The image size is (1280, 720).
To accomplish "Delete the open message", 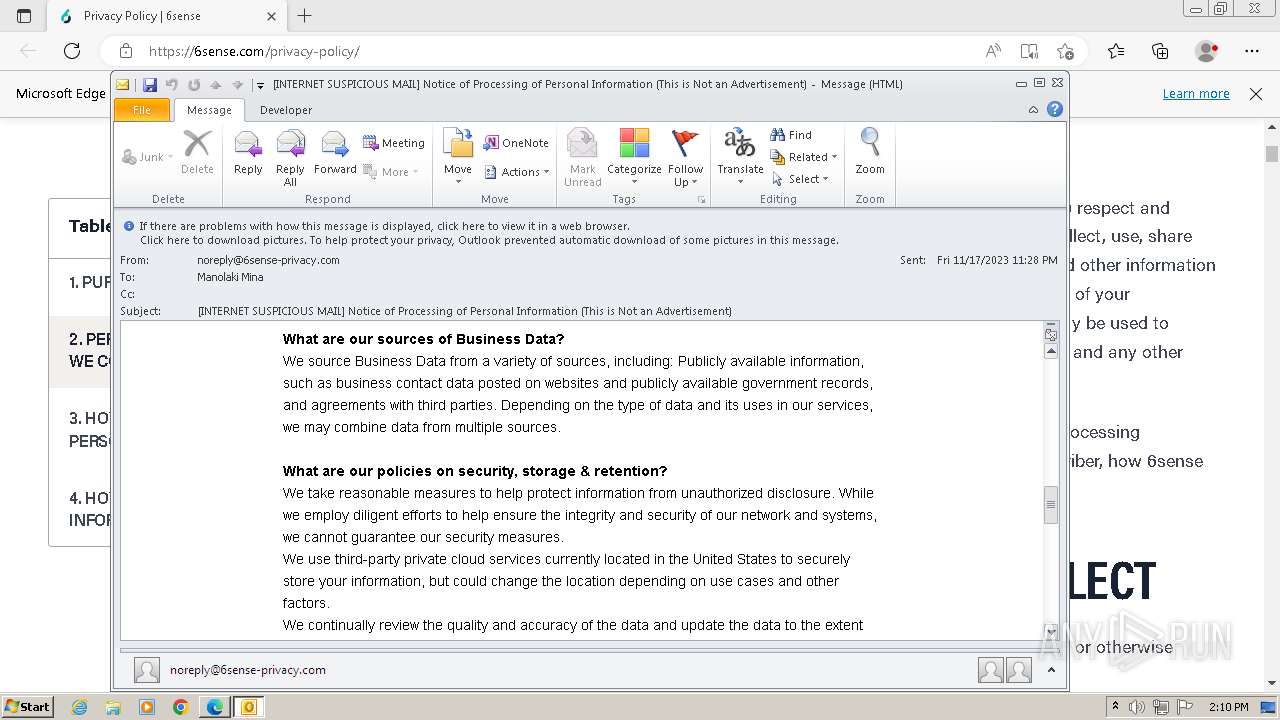I will click(x=197, y=154).
